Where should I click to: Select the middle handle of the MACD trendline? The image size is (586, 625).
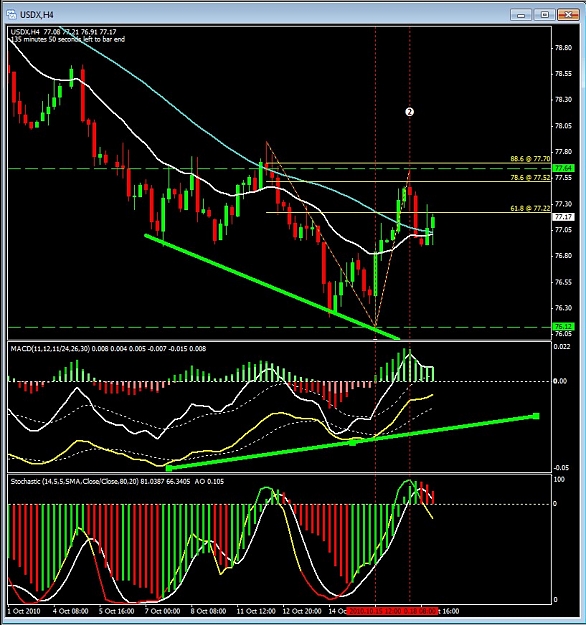point(352,442)
